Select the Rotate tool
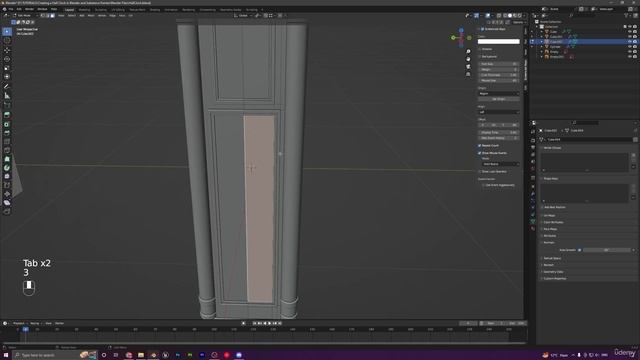 7,59
